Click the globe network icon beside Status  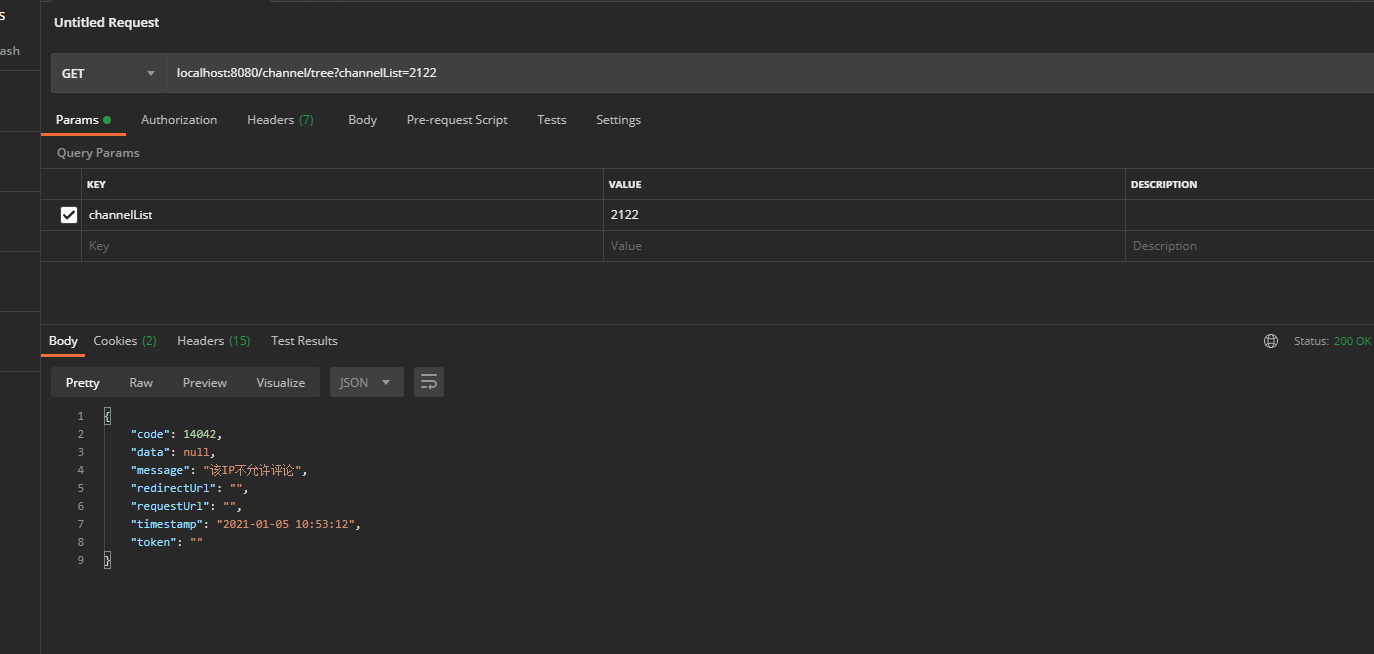(1271, 341)
